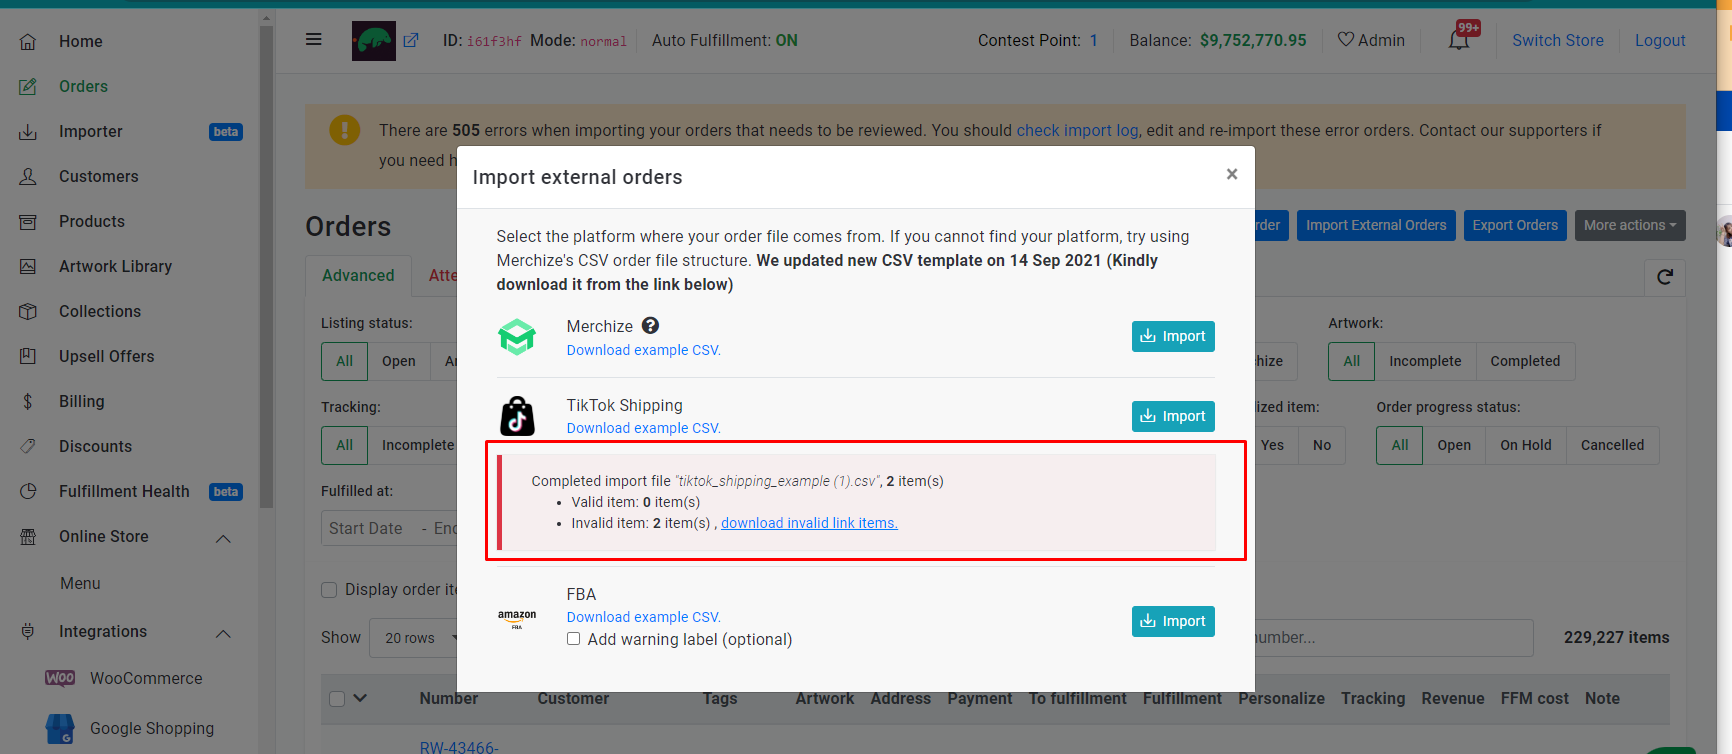Collapse the Online Store section
The height and width of the screenshot is (754, 1732).
coord(224,539)
